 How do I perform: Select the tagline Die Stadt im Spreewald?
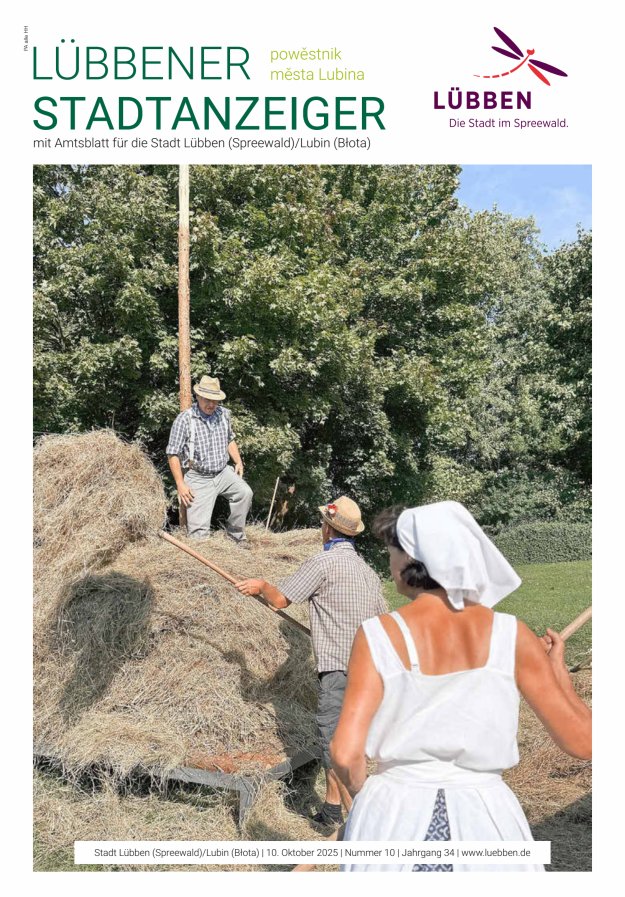click(508, 123)
